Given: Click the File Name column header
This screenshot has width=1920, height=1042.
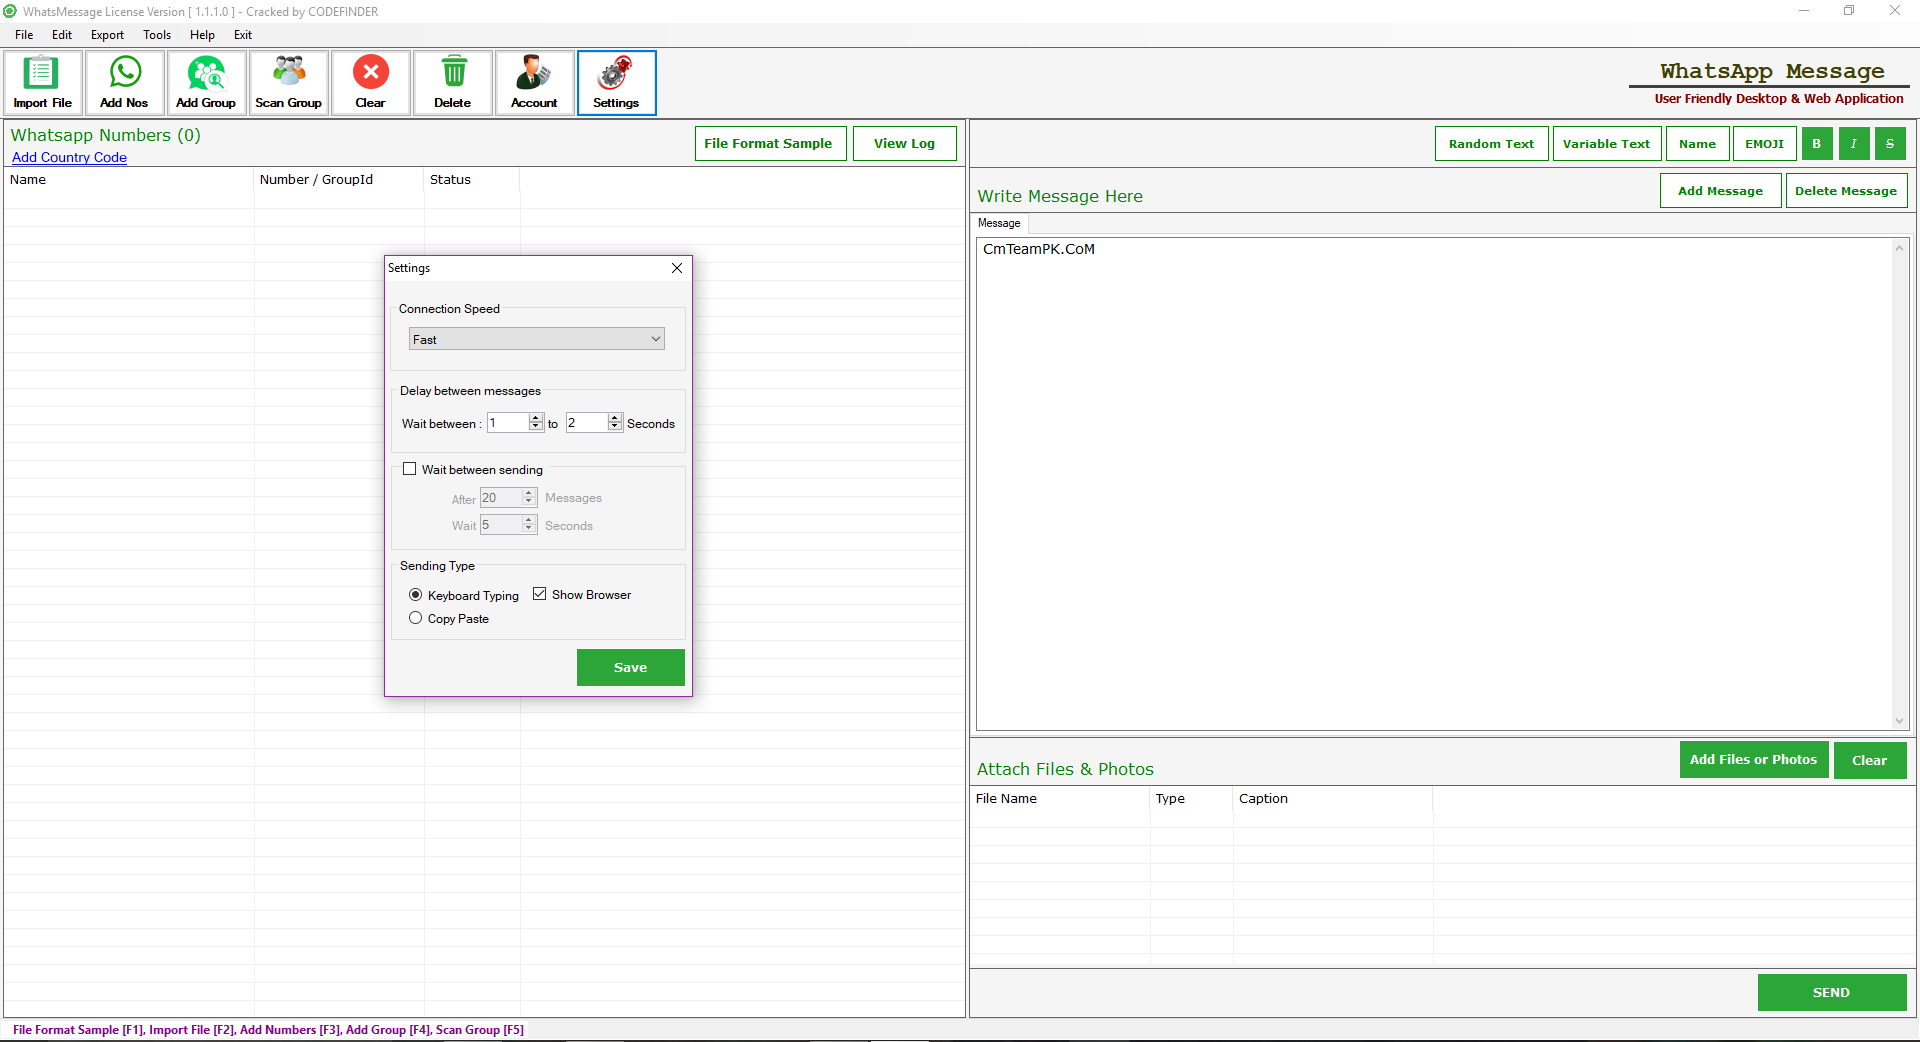Looking at the screenshot, I should [1060, 798].
